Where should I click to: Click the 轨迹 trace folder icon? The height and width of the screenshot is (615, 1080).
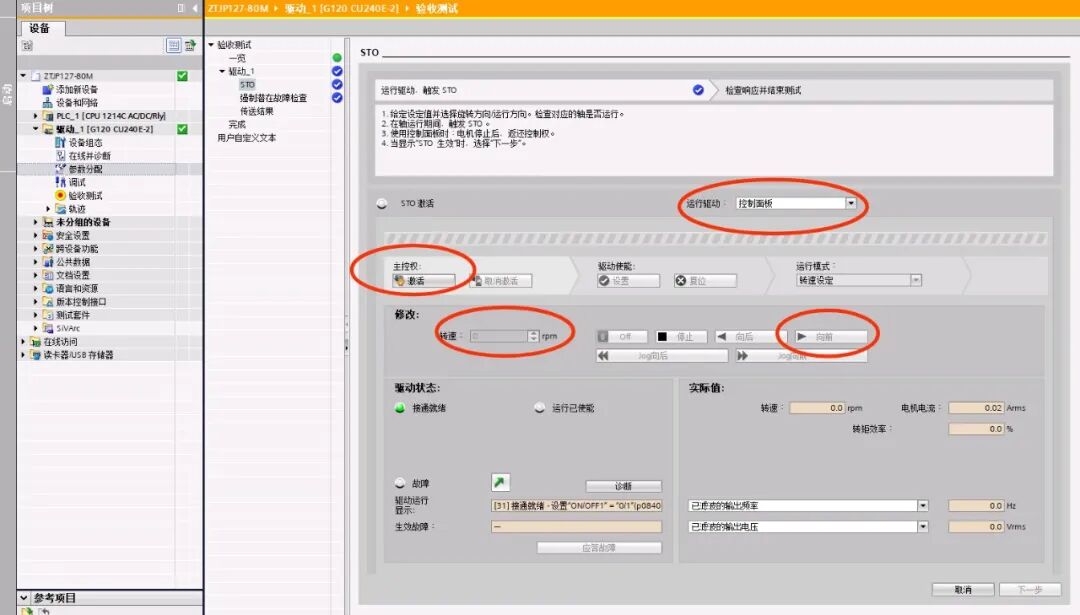pos(60,209)
